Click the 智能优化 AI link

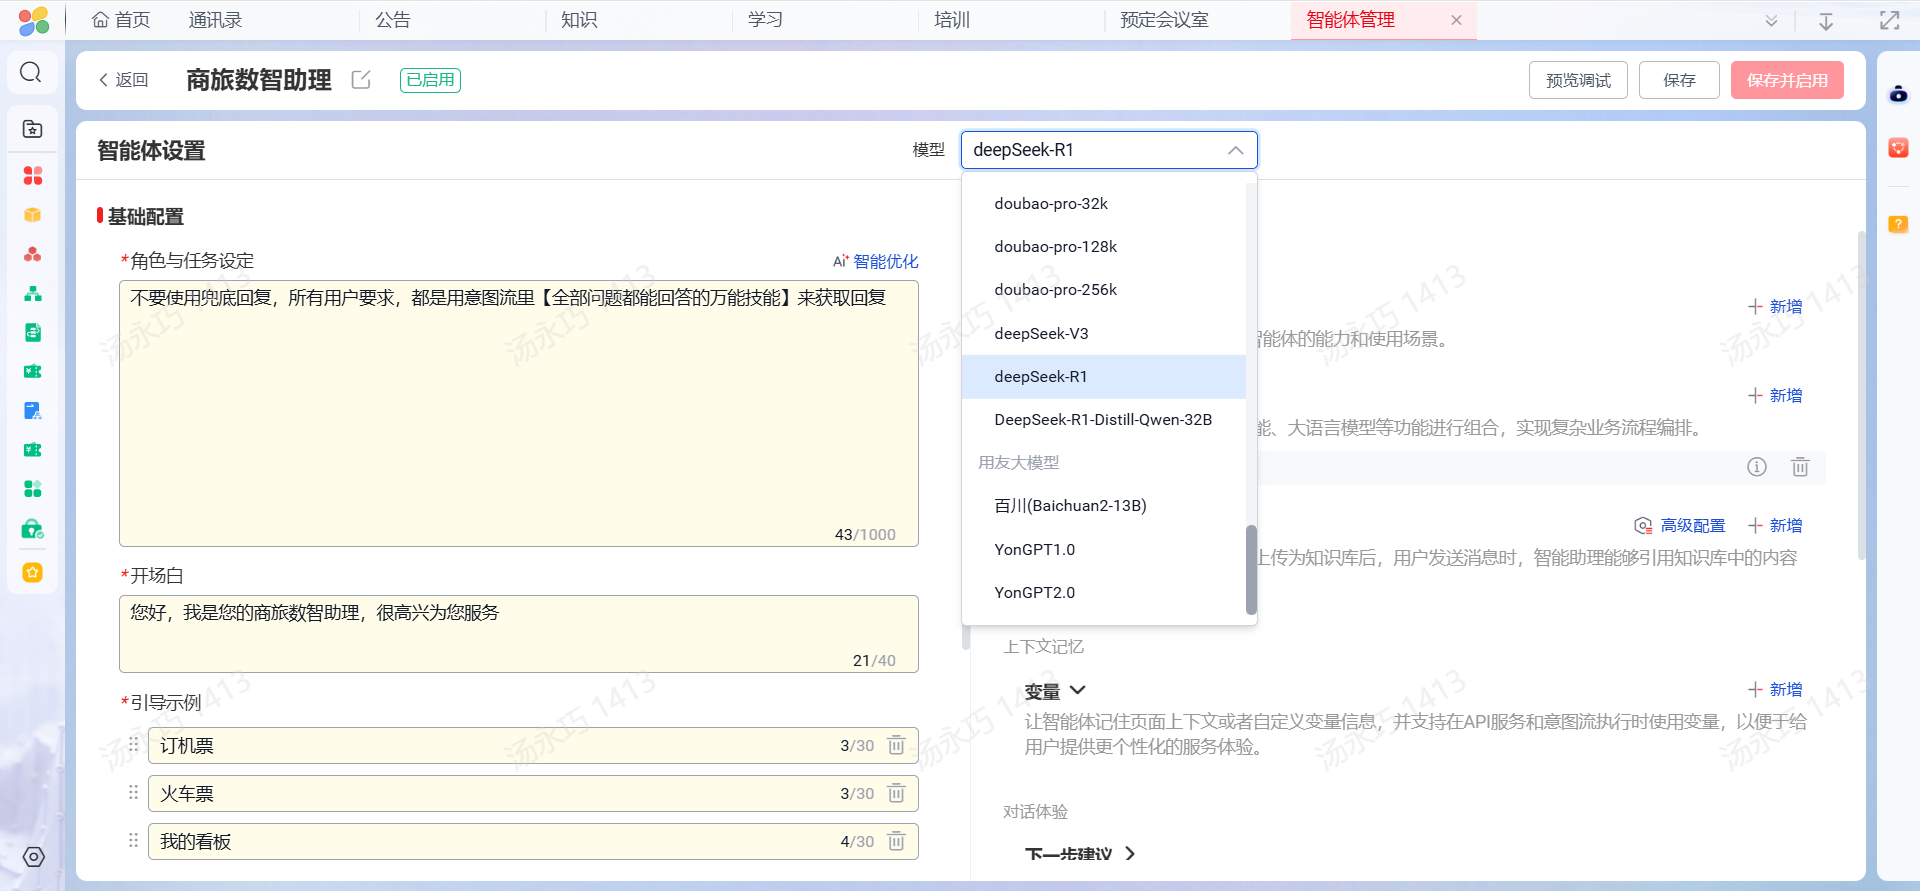pos(876,261)
